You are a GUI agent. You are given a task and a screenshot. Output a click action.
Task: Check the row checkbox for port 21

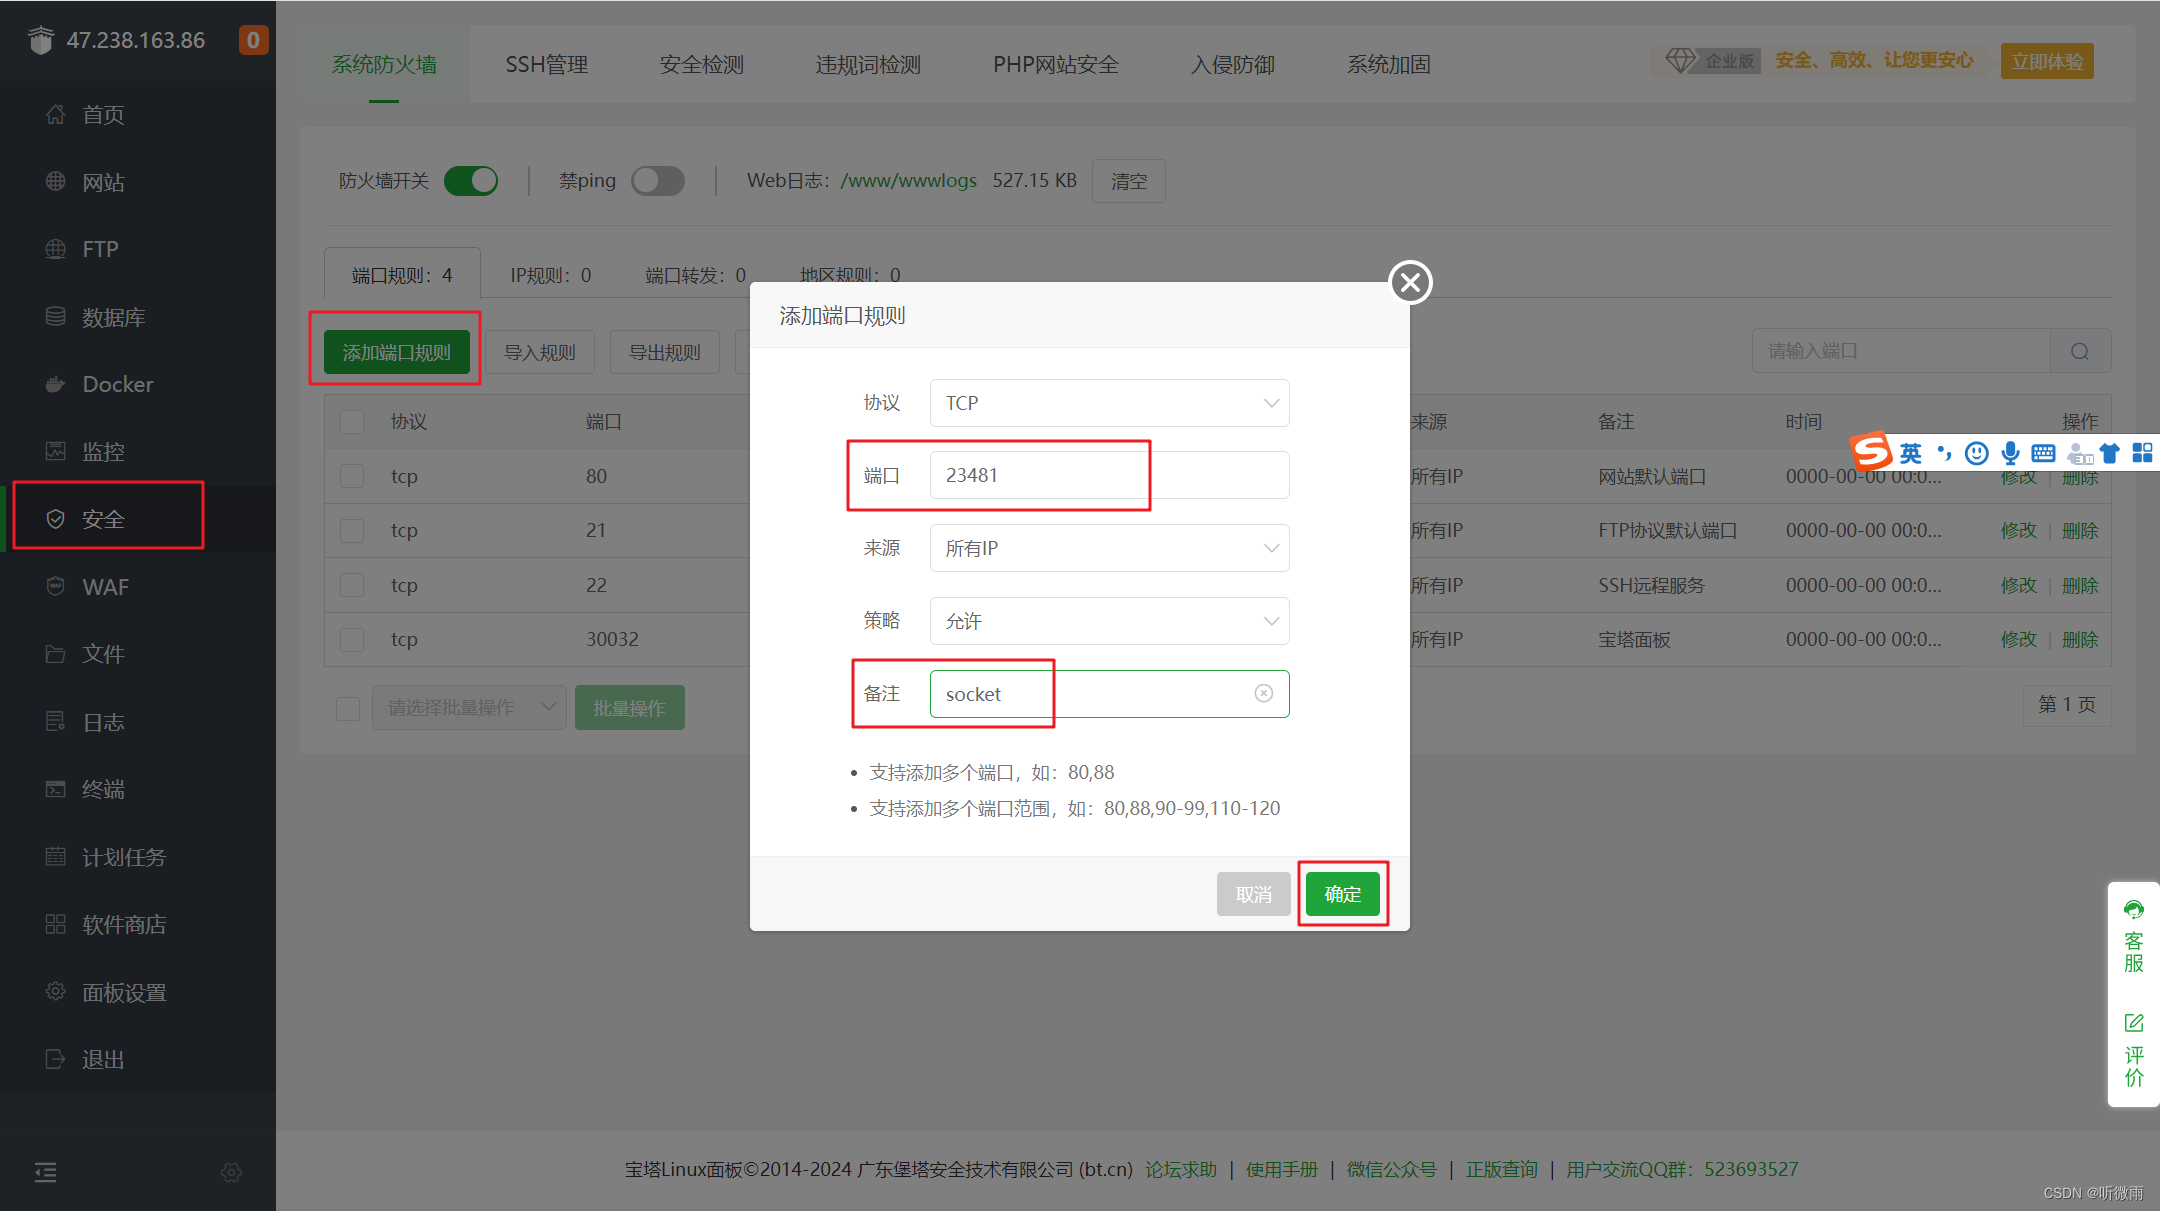tap(352, 530)
